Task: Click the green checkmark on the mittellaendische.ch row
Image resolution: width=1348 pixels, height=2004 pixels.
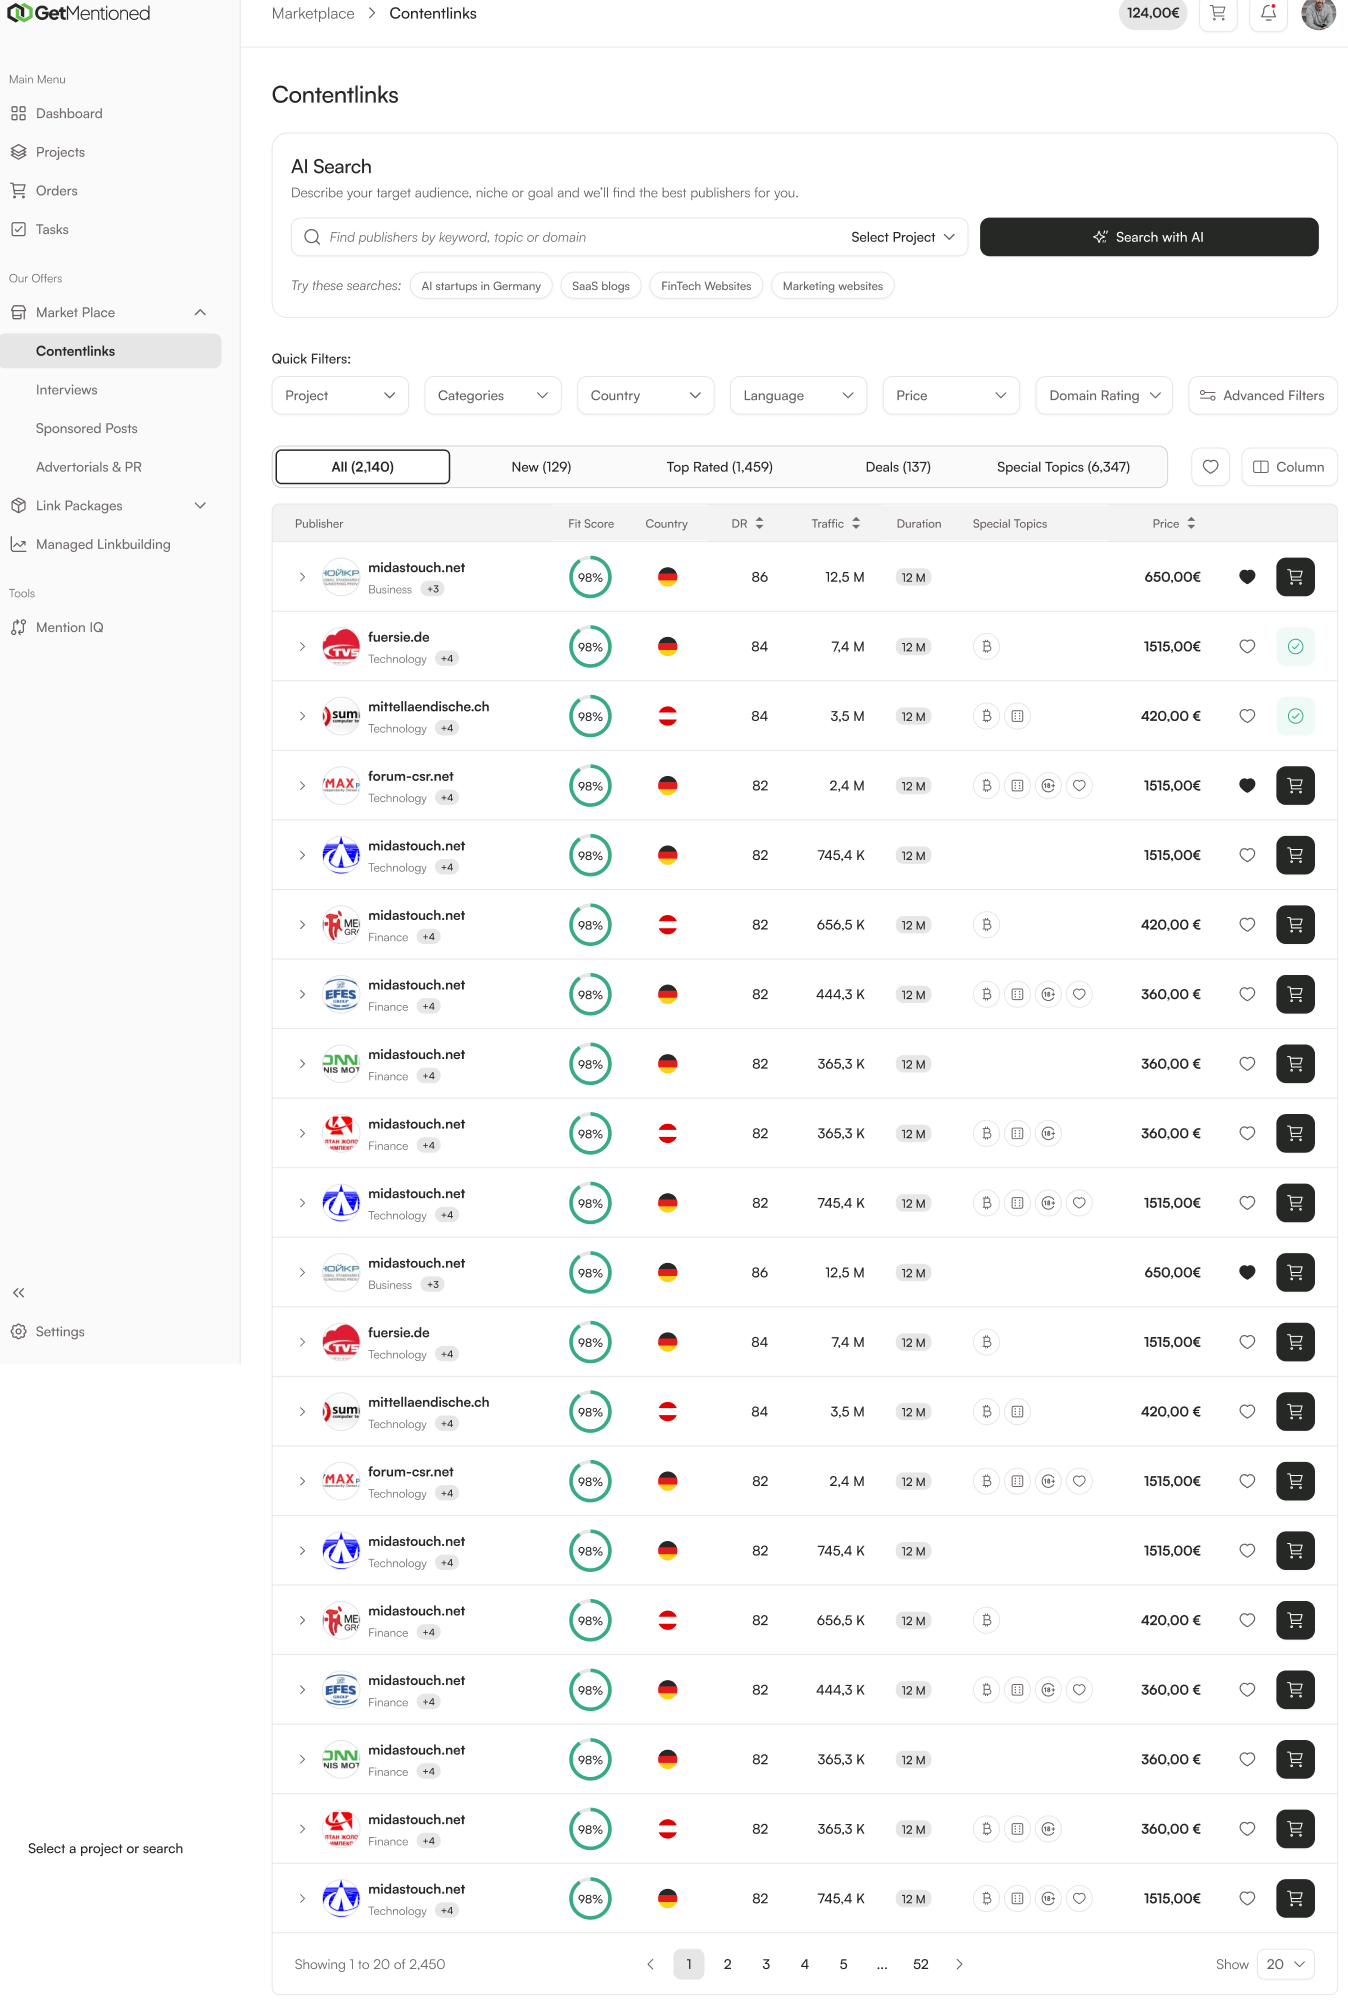Action: (x=1295, y=716)
